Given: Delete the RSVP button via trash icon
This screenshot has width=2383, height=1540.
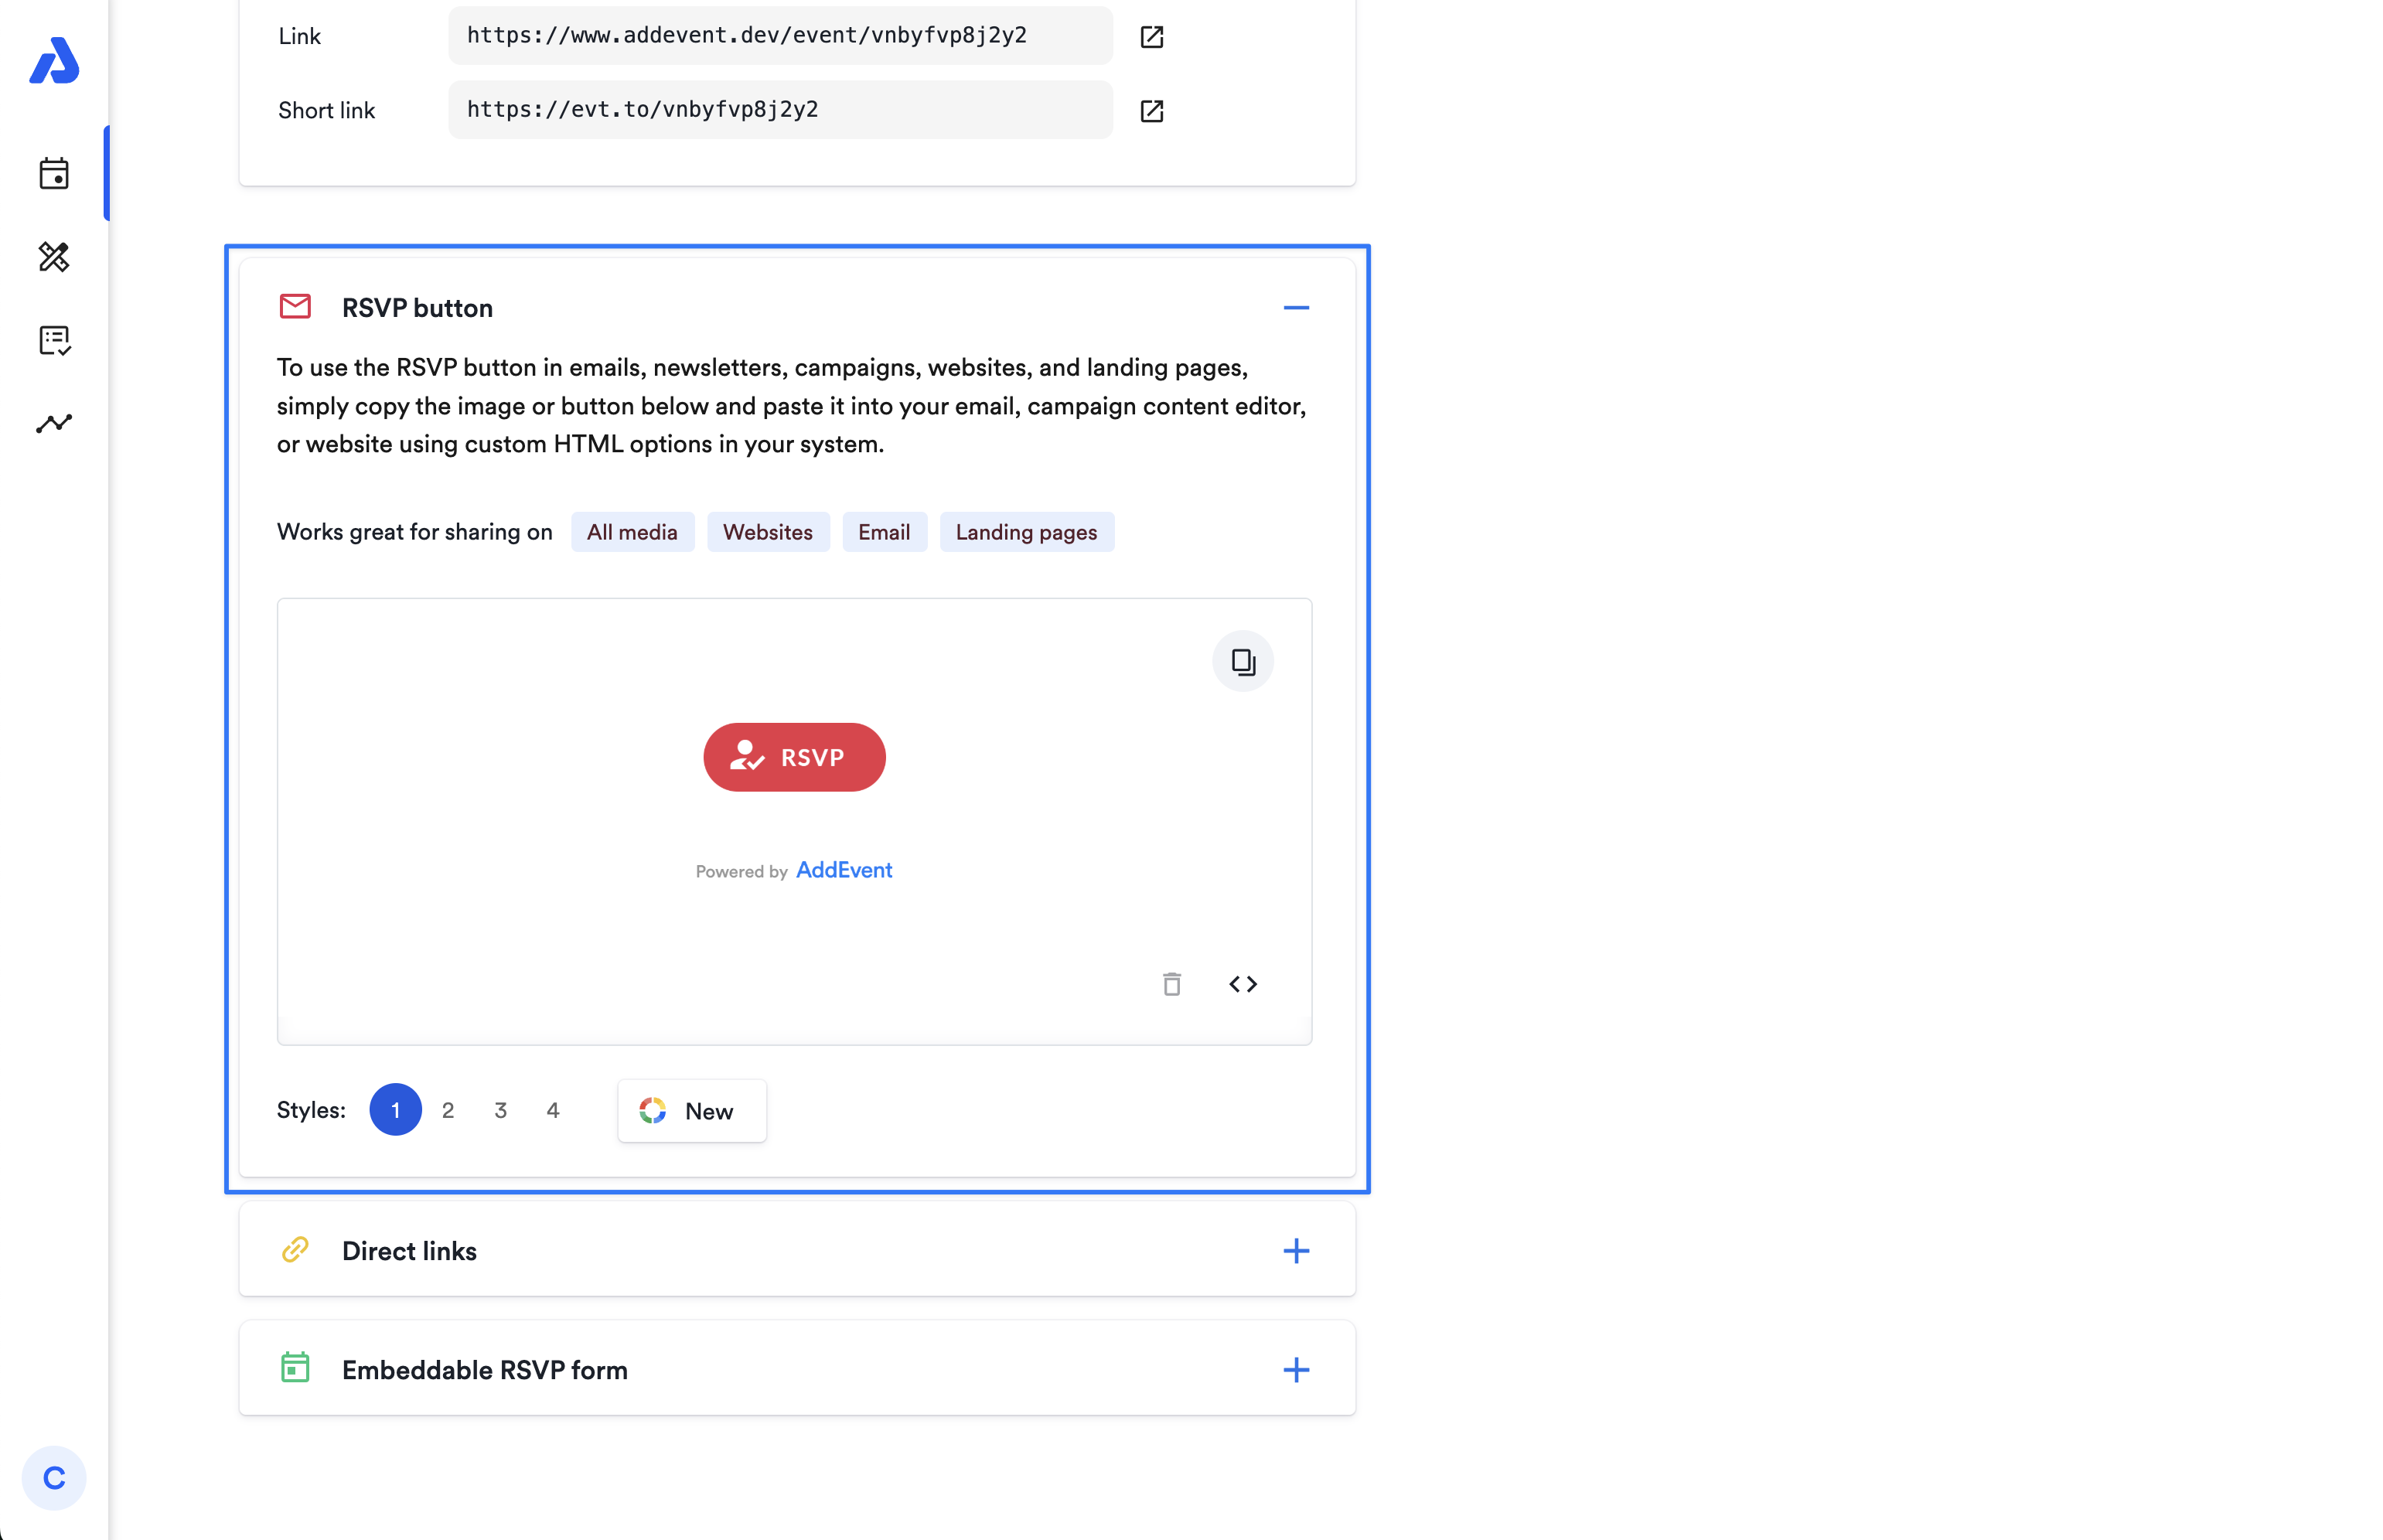Looking at the screenshot, I should pyautogui.click(x=1171, y=984).
